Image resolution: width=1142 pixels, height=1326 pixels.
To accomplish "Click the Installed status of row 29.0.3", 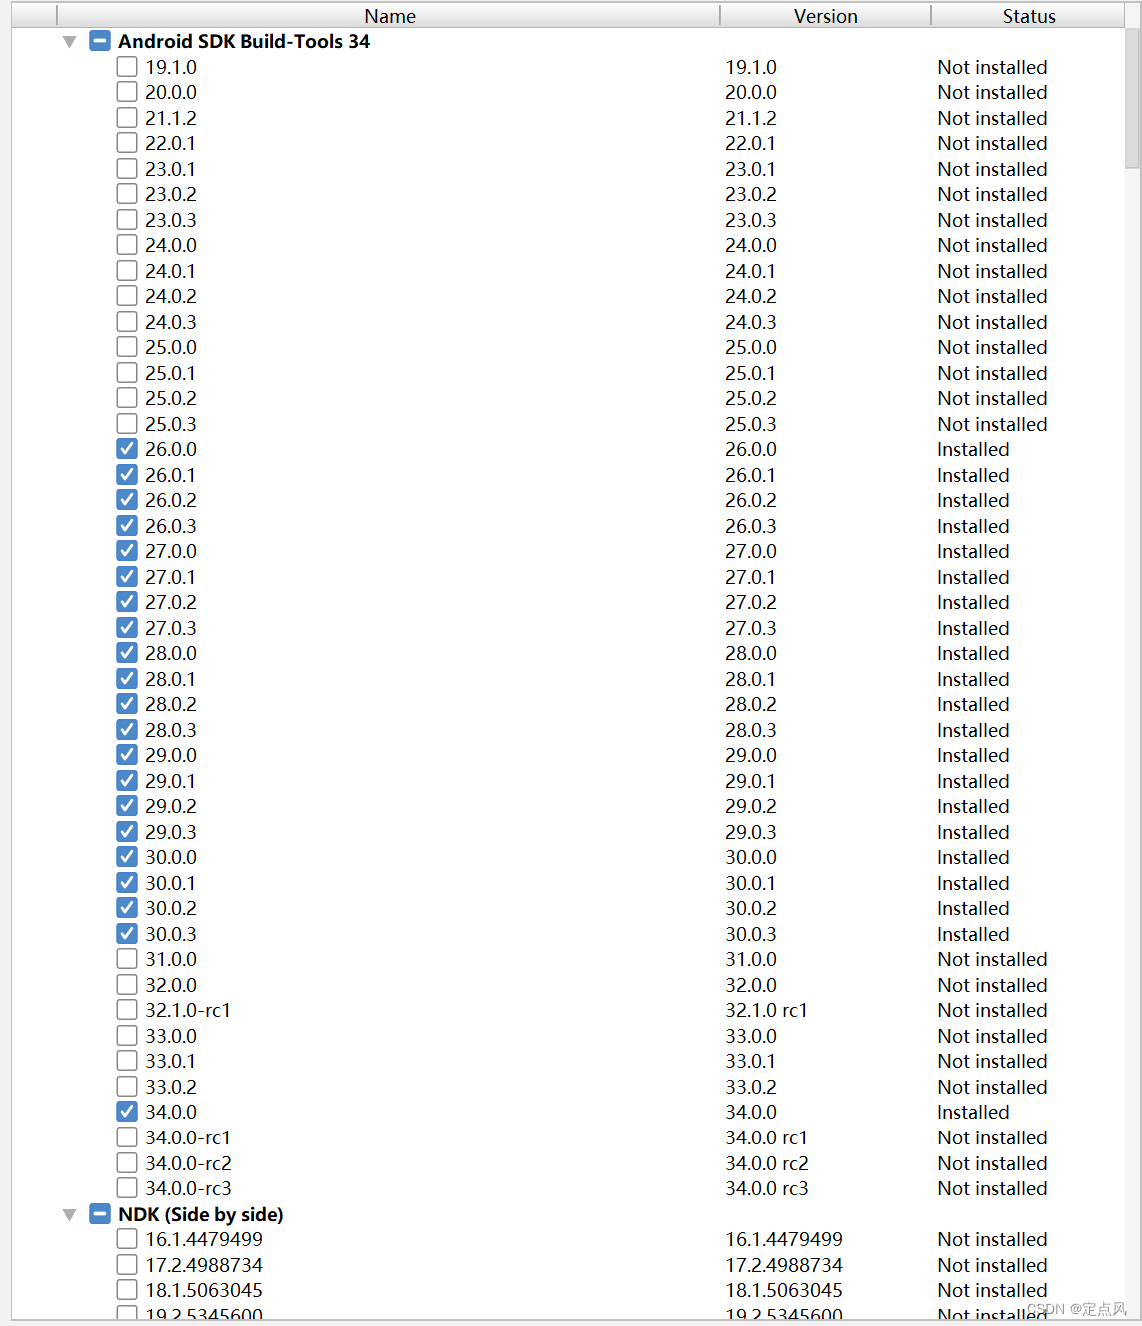I will tap(973, 832).
